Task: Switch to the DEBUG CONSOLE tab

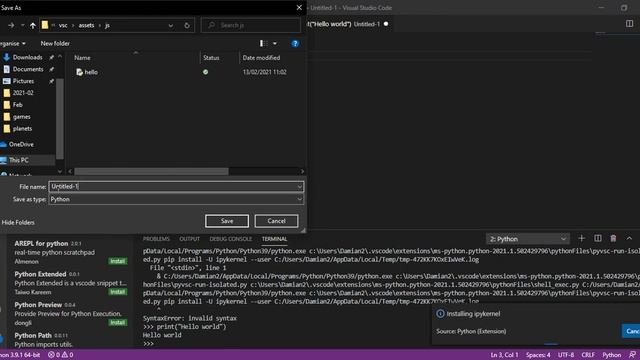Action: 231,239
